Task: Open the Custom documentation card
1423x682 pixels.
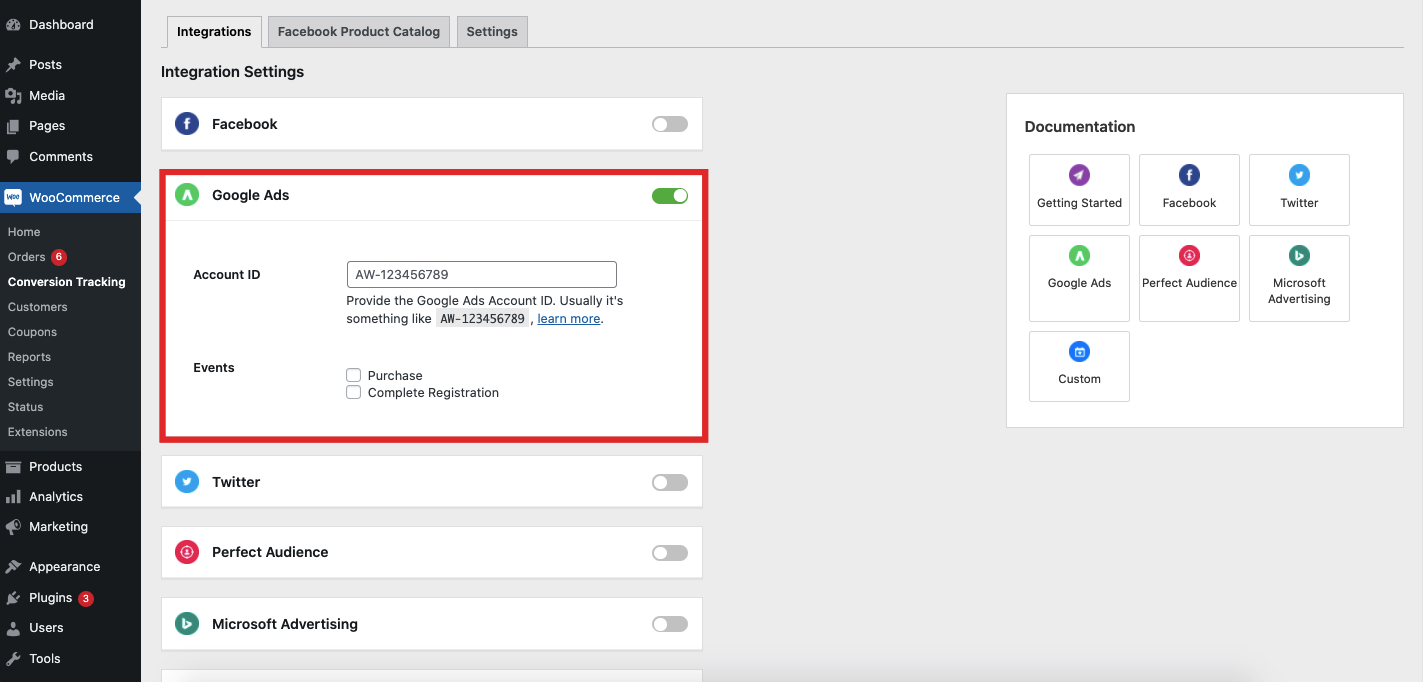Action: pyautogui.click(x=1079, y=365)
